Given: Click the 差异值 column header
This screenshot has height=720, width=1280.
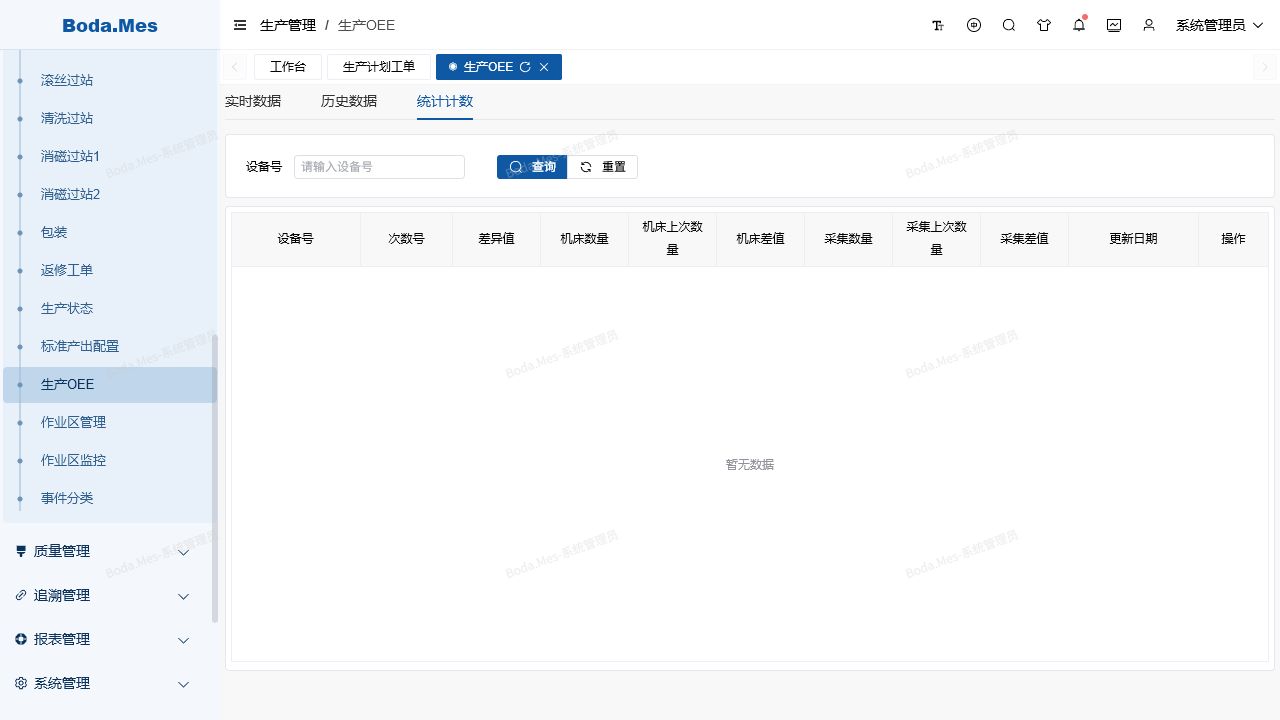Looking at the screenshot, I should (497, 239).
